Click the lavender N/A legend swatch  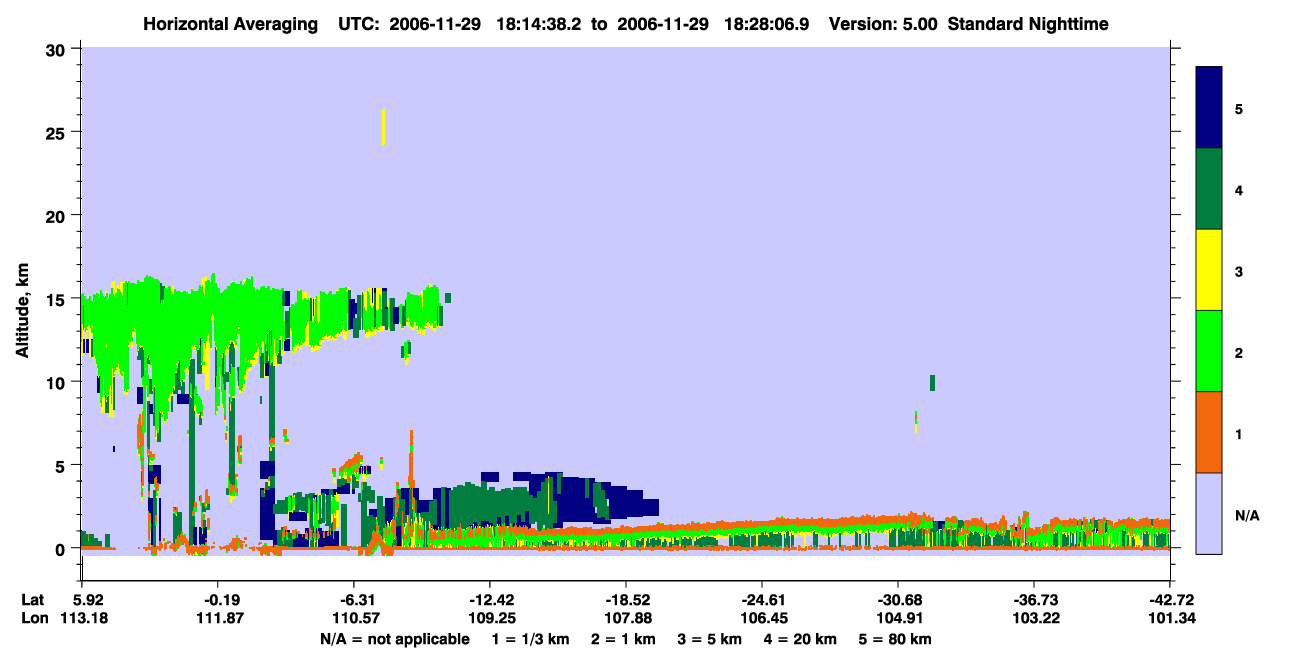1209,513
